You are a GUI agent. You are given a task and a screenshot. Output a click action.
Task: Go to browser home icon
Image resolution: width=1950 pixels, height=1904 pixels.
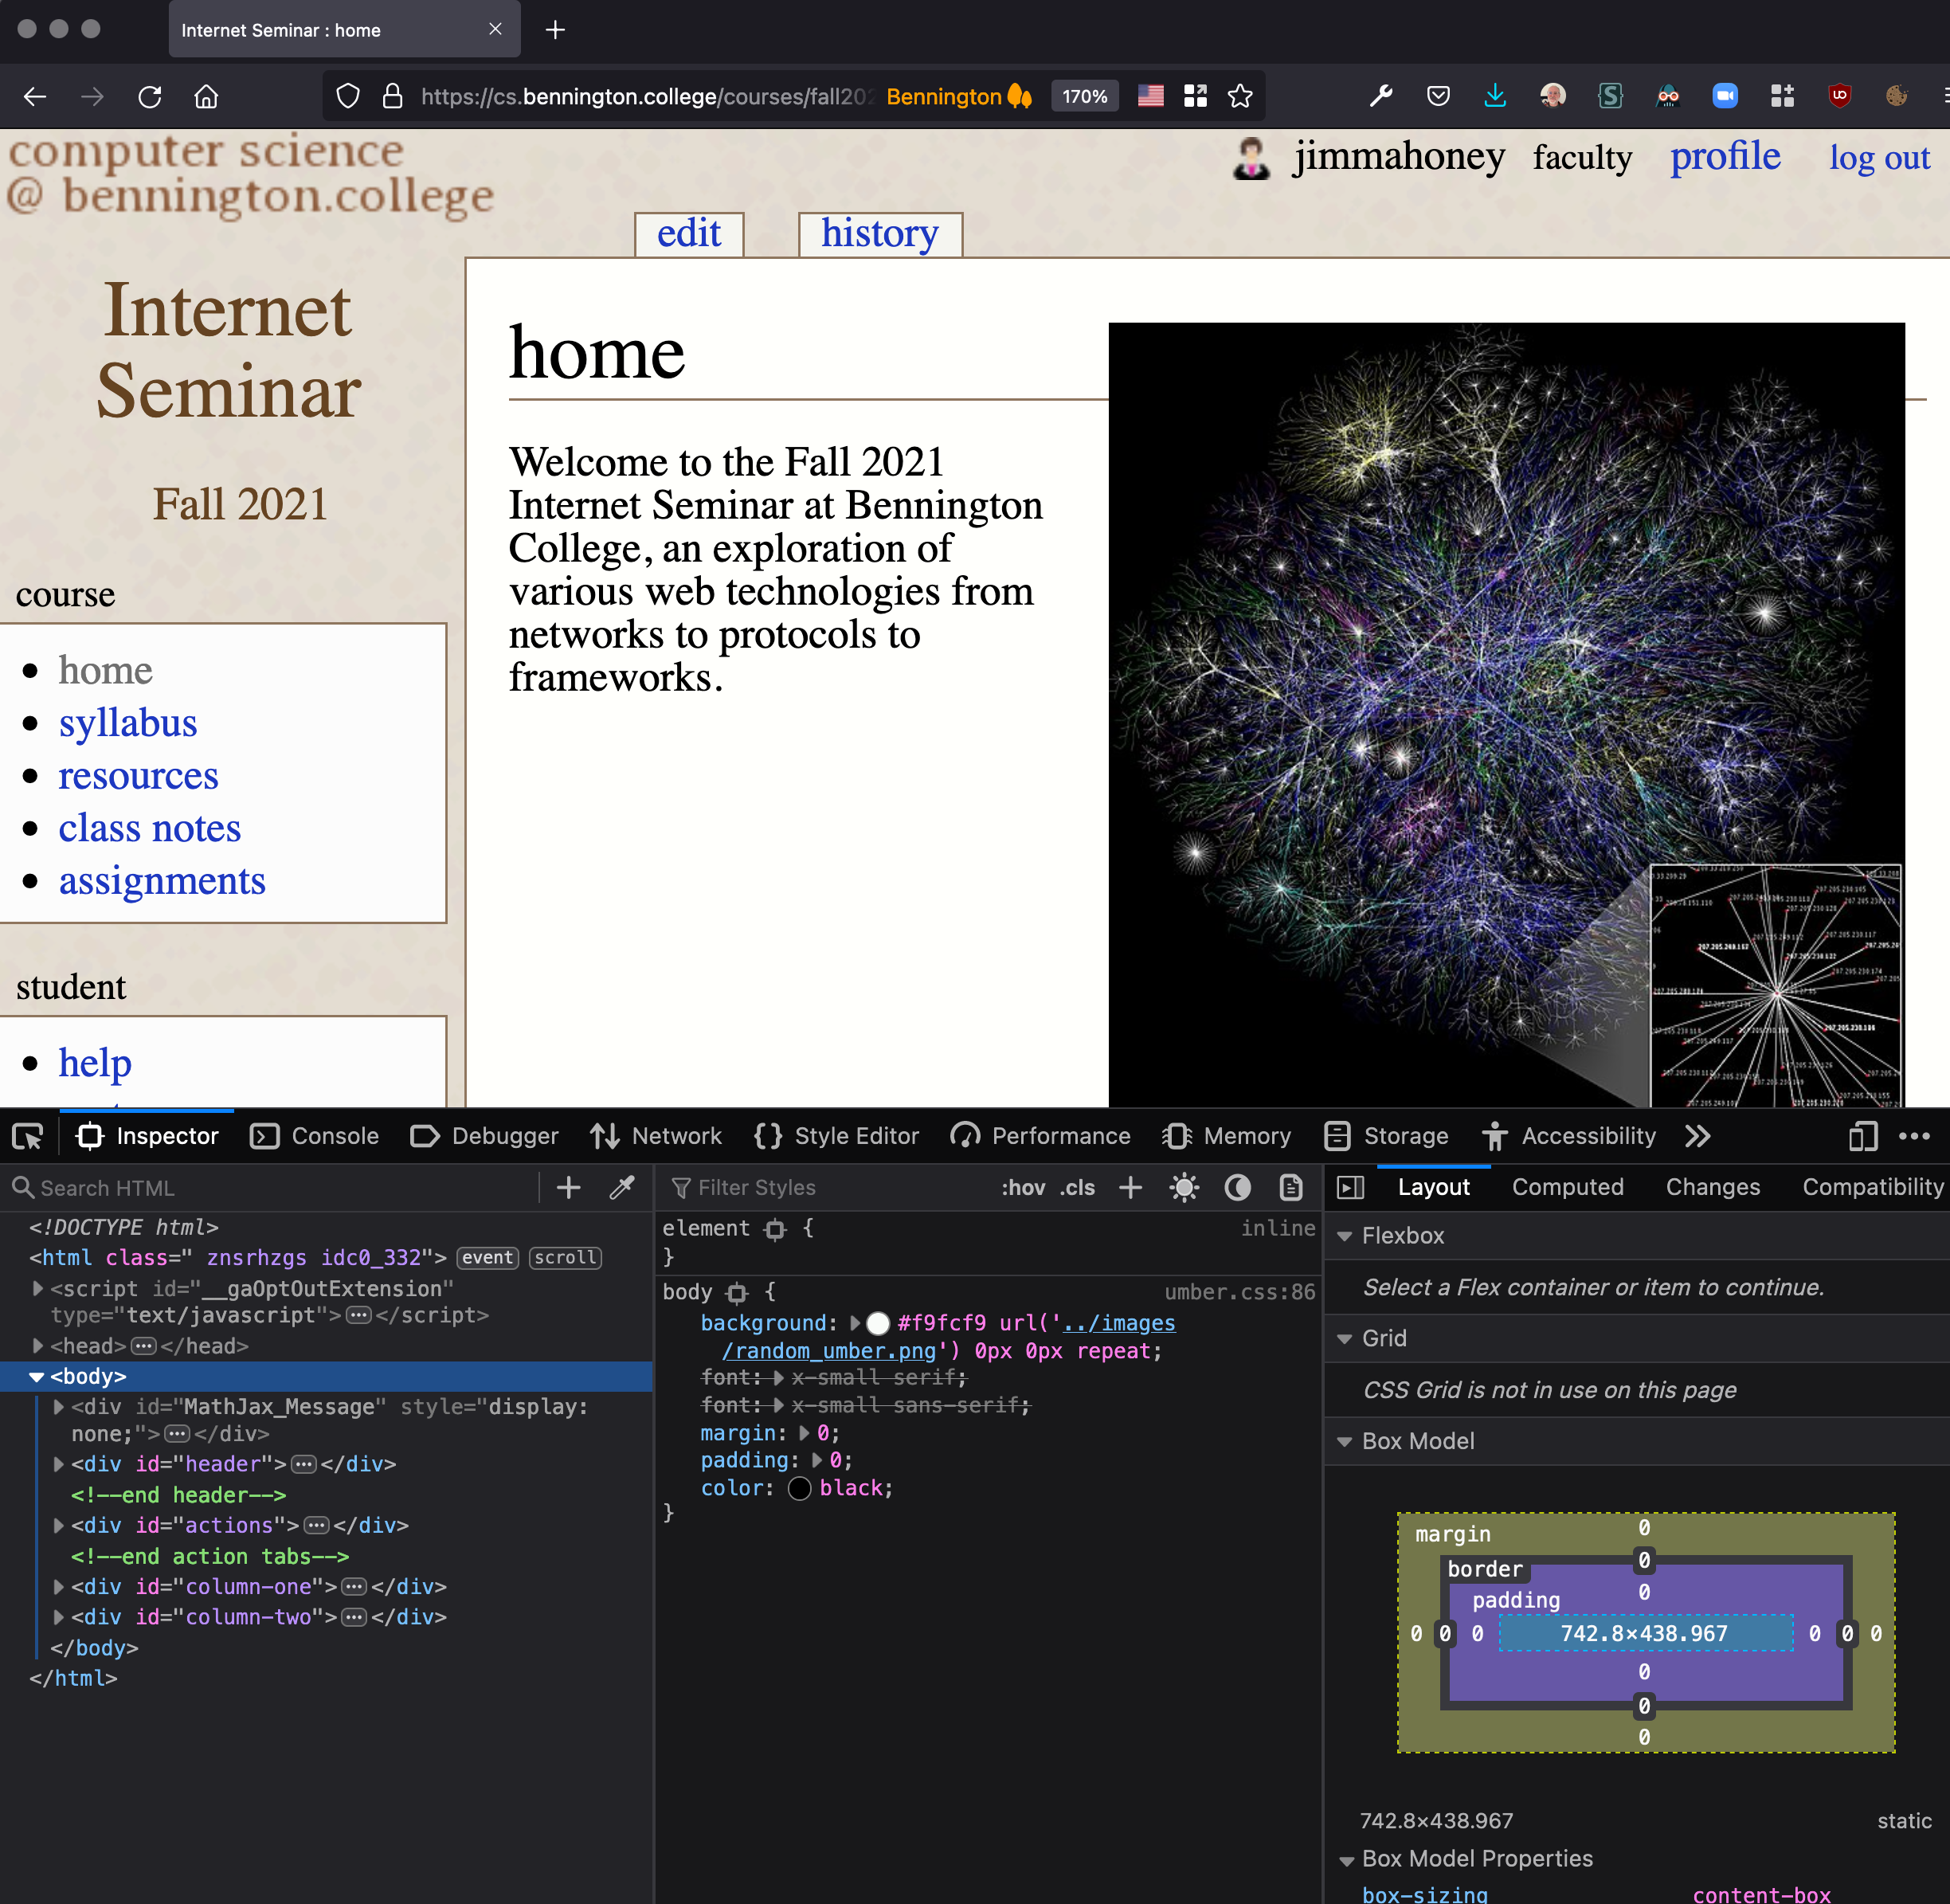pyautogui.click(x=206, y=96)
